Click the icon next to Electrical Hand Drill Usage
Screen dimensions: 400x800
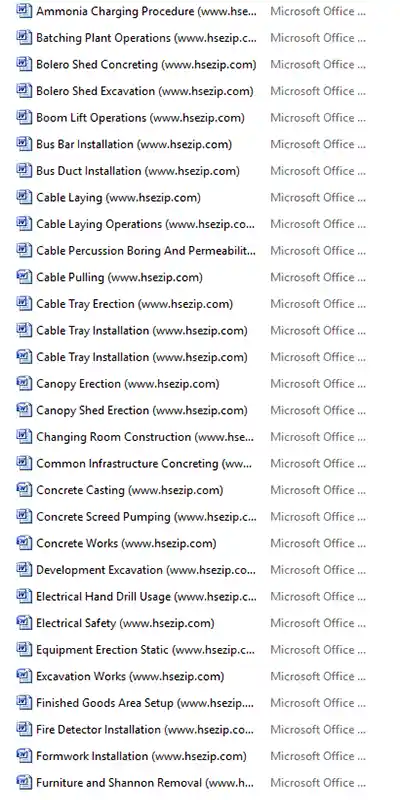[x=24, y=596]
